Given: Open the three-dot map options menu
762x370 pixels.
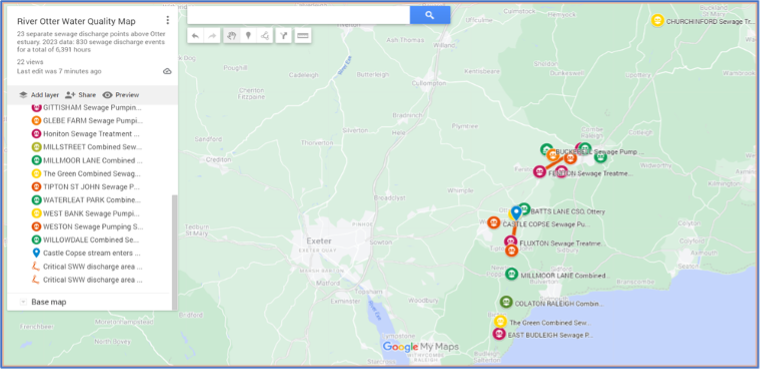Looking at the screenshot, I should click(168, 20).
